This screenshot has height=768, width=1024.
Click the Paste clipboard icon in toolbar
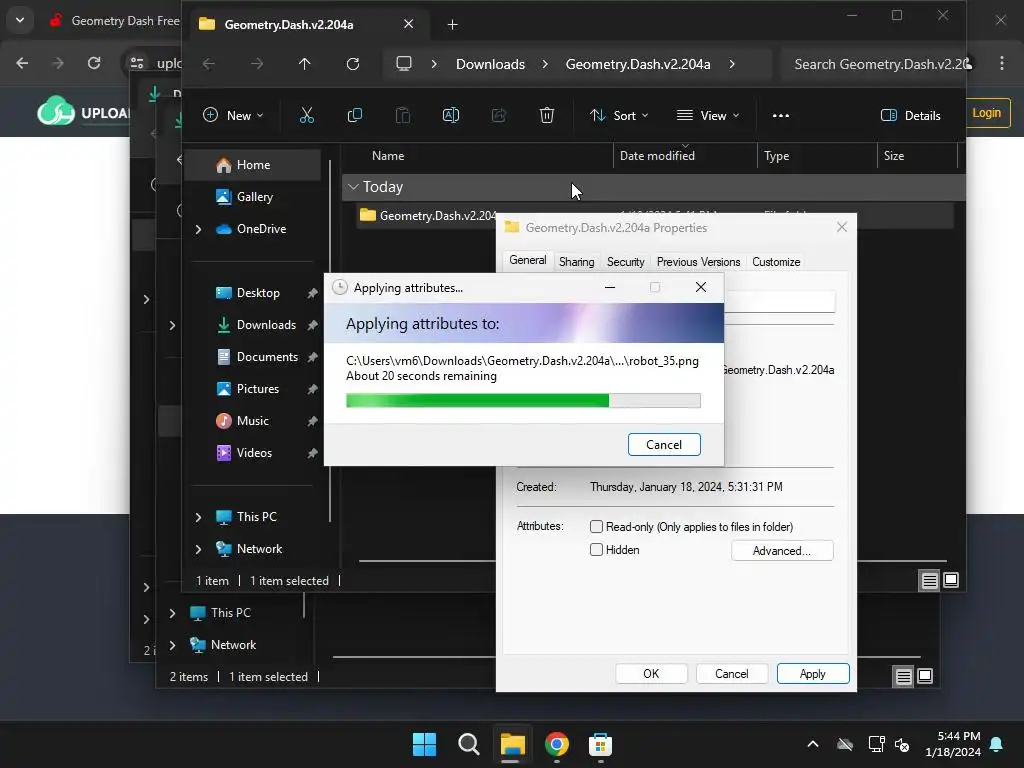[x=403, y=116]
